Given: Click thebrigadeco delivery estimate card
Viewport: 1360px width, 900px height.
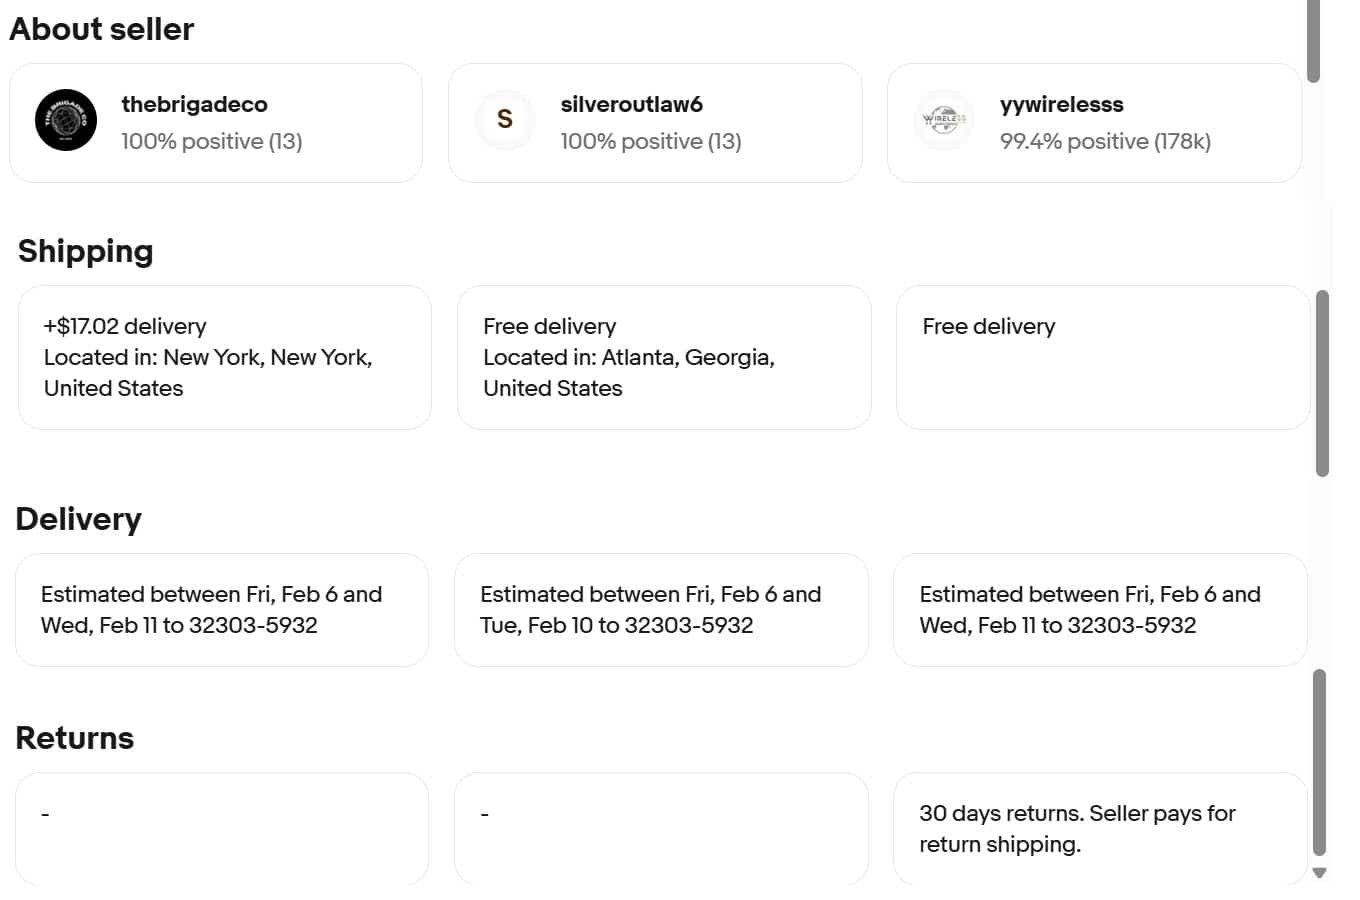Looking at the screenshot, I should (x=222, y=610).
